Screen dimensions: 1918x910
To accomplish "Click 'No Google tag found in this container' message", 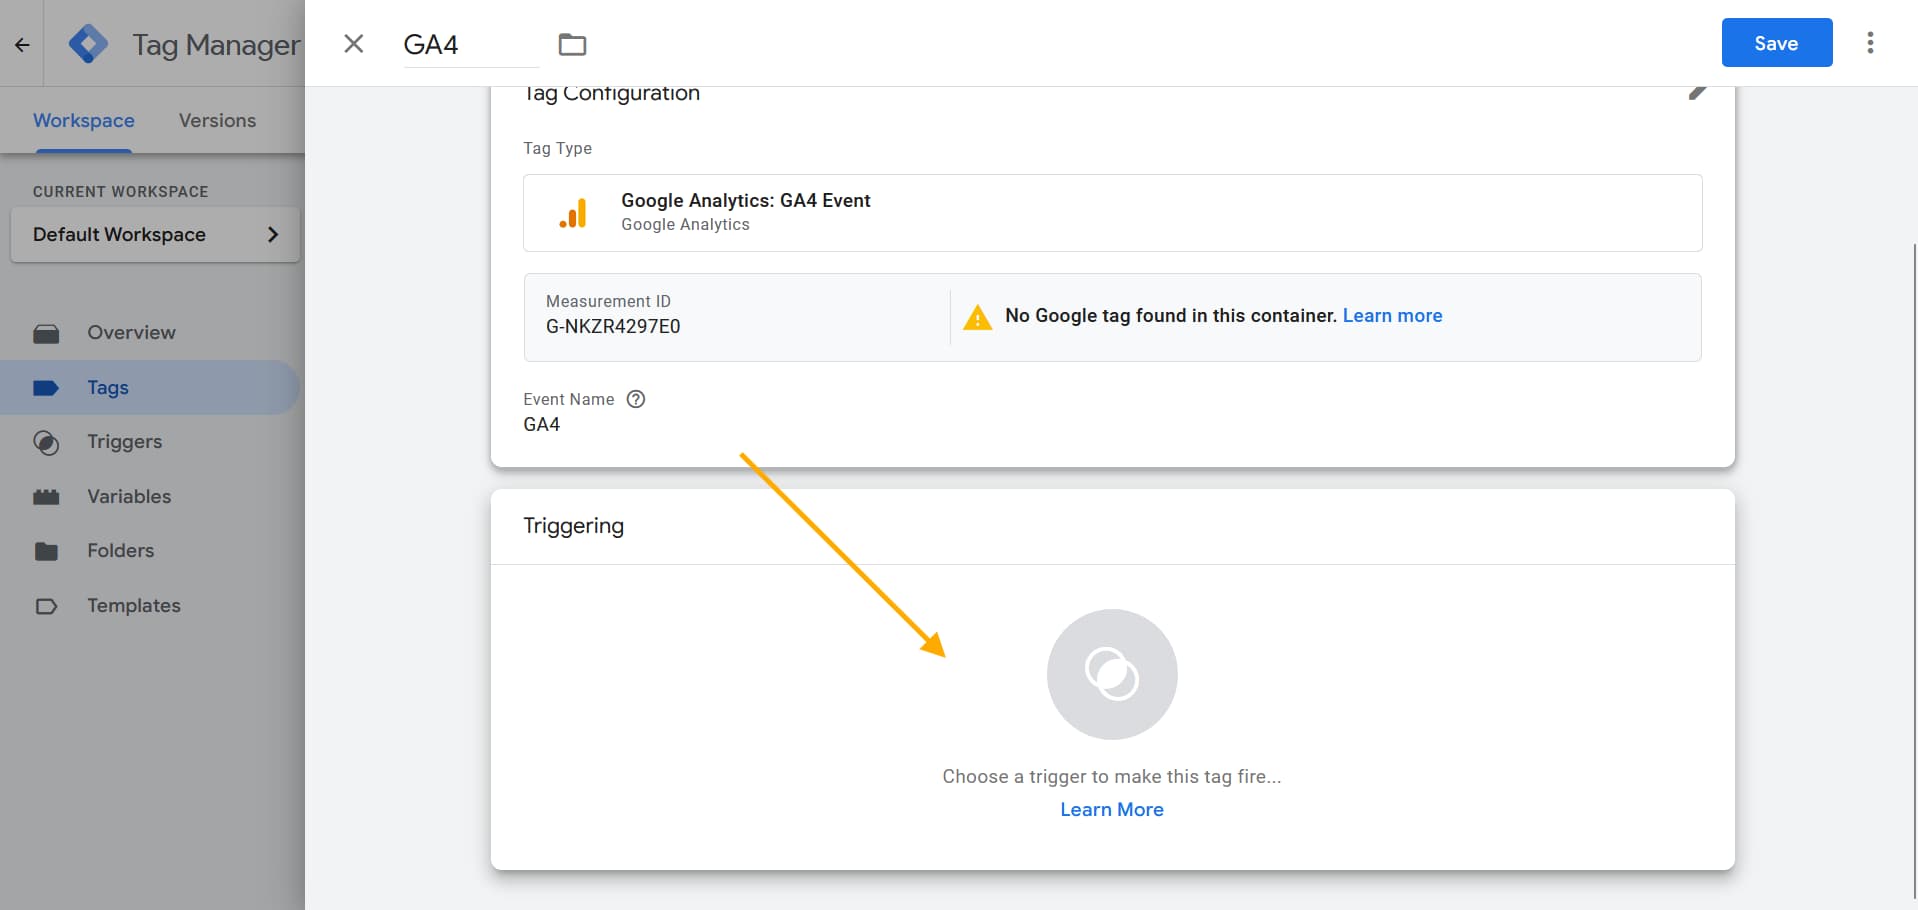I will pyautogui.click(x=1171, y=316).
